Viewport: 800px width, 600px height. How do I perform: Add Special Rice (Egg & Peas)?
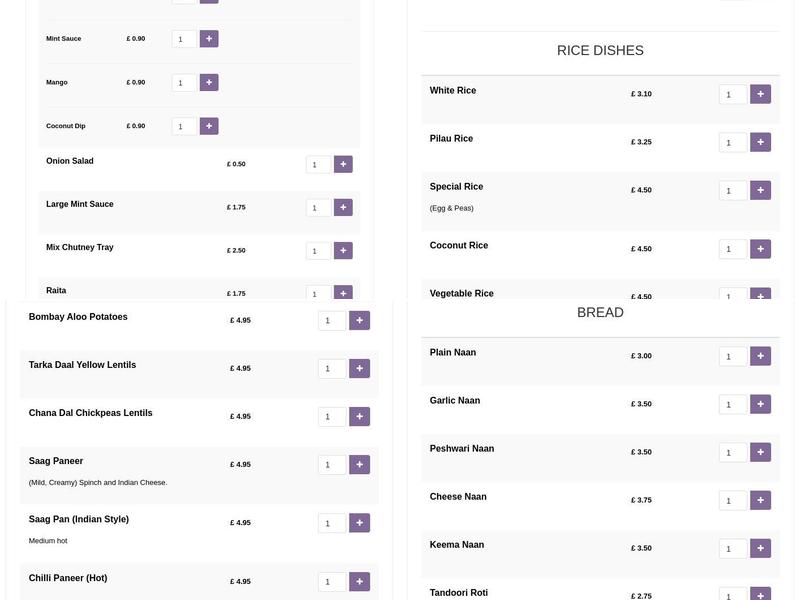[x=760, y=190]
